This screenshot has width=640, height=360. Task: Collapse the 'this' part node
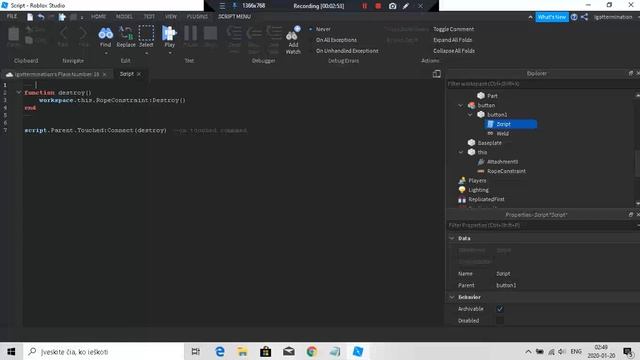(461, 152)
